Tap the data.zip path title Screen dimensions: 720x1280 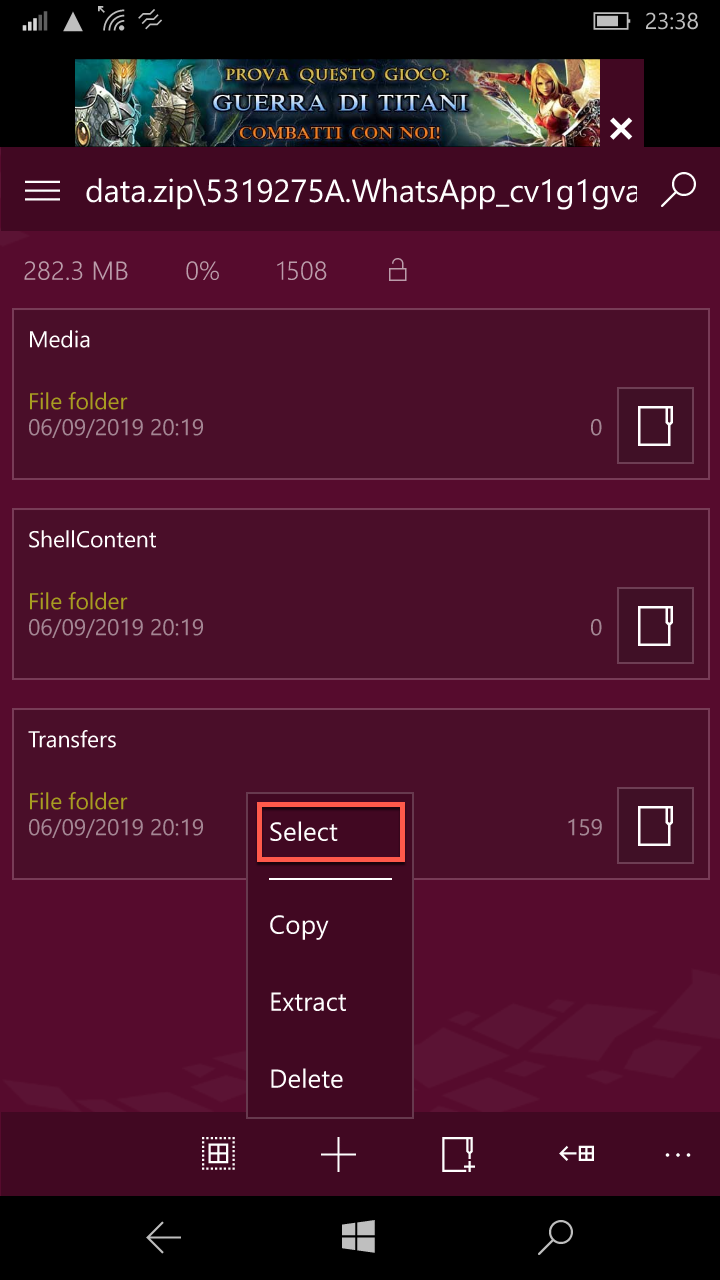click(x=361, y=191)
